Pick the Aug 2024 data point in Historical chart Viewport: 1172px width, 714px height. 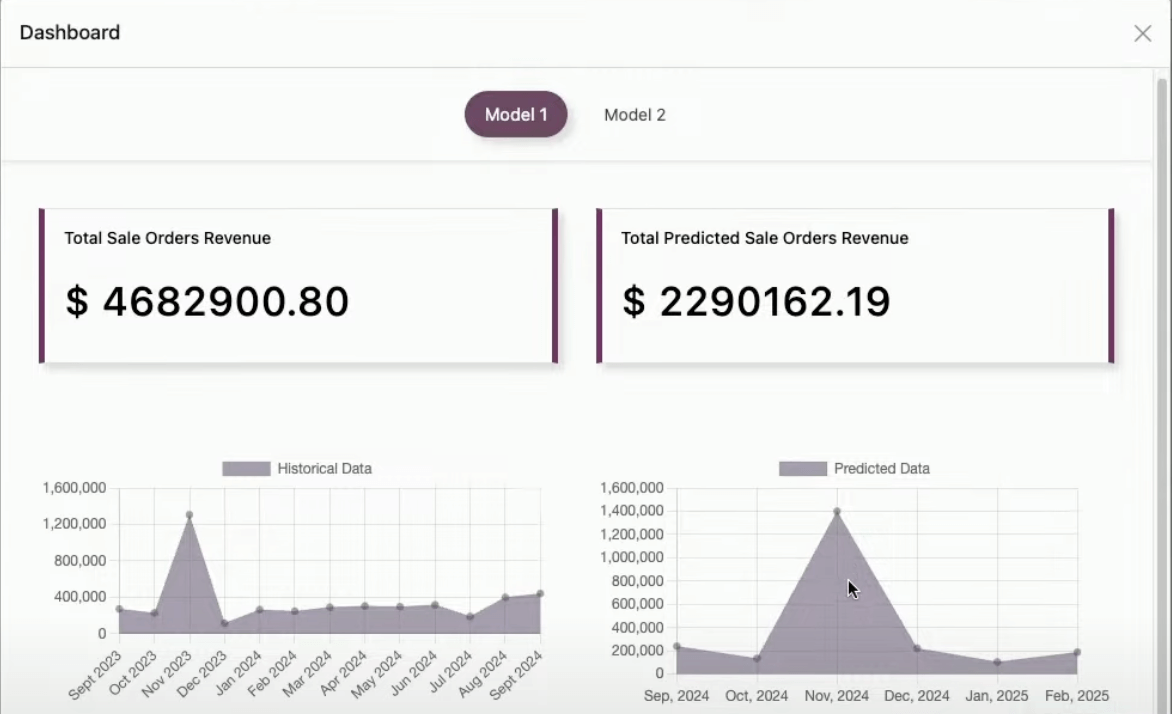(505, 598)
